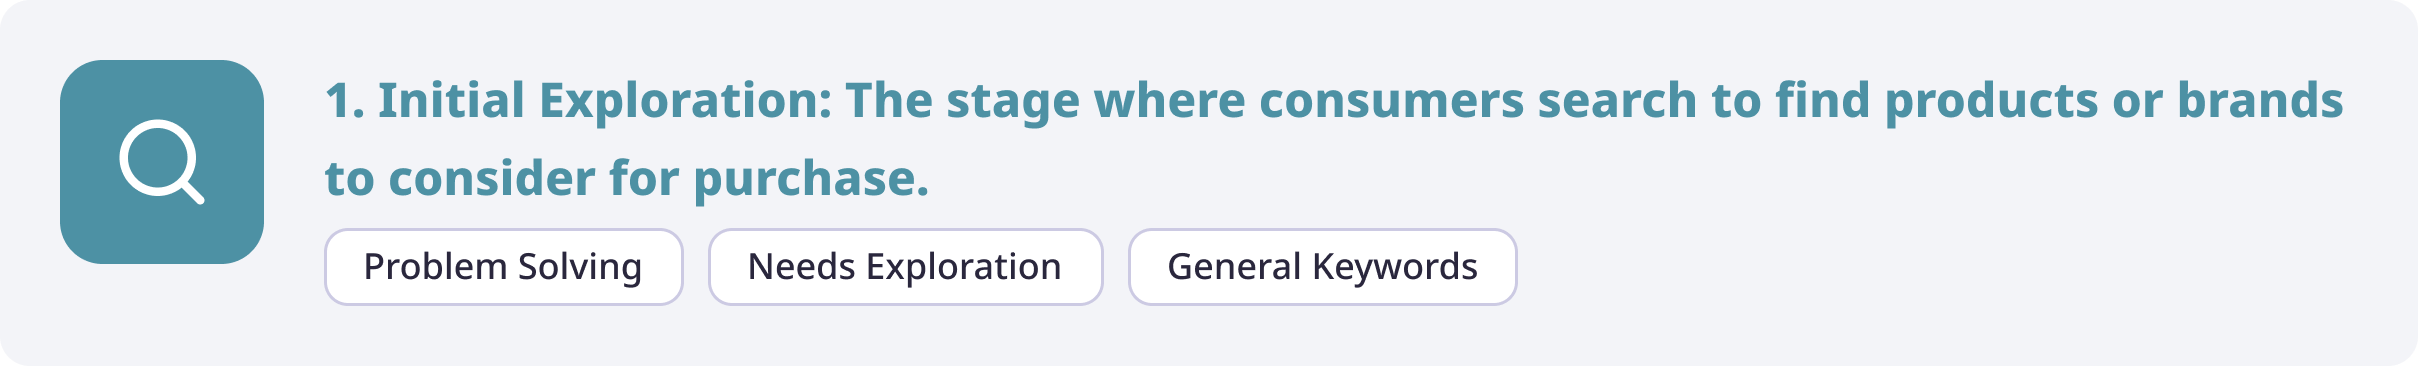Image resolution: width=2418 pixels, height=366 pixels.
Task: Select the teal rounded search icon tile
Action: [162, 162]
